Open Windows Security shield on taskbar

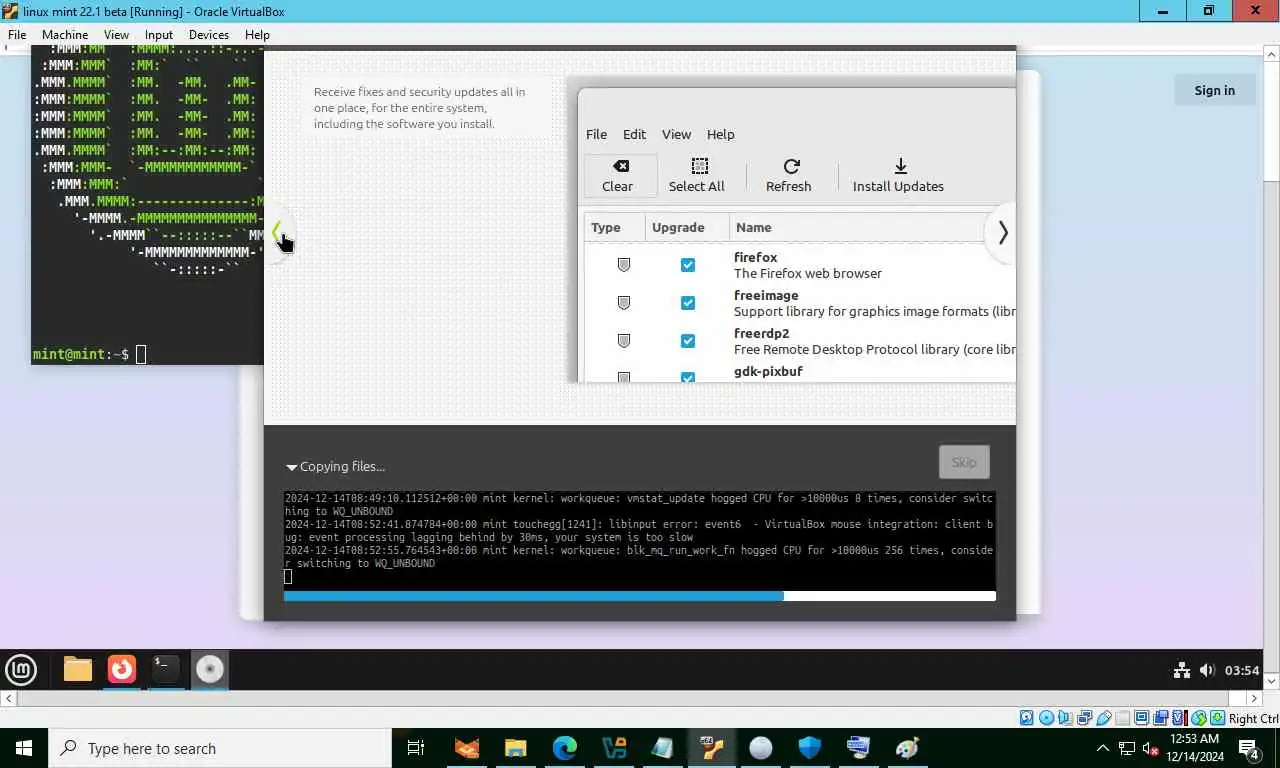click(810, 748)
